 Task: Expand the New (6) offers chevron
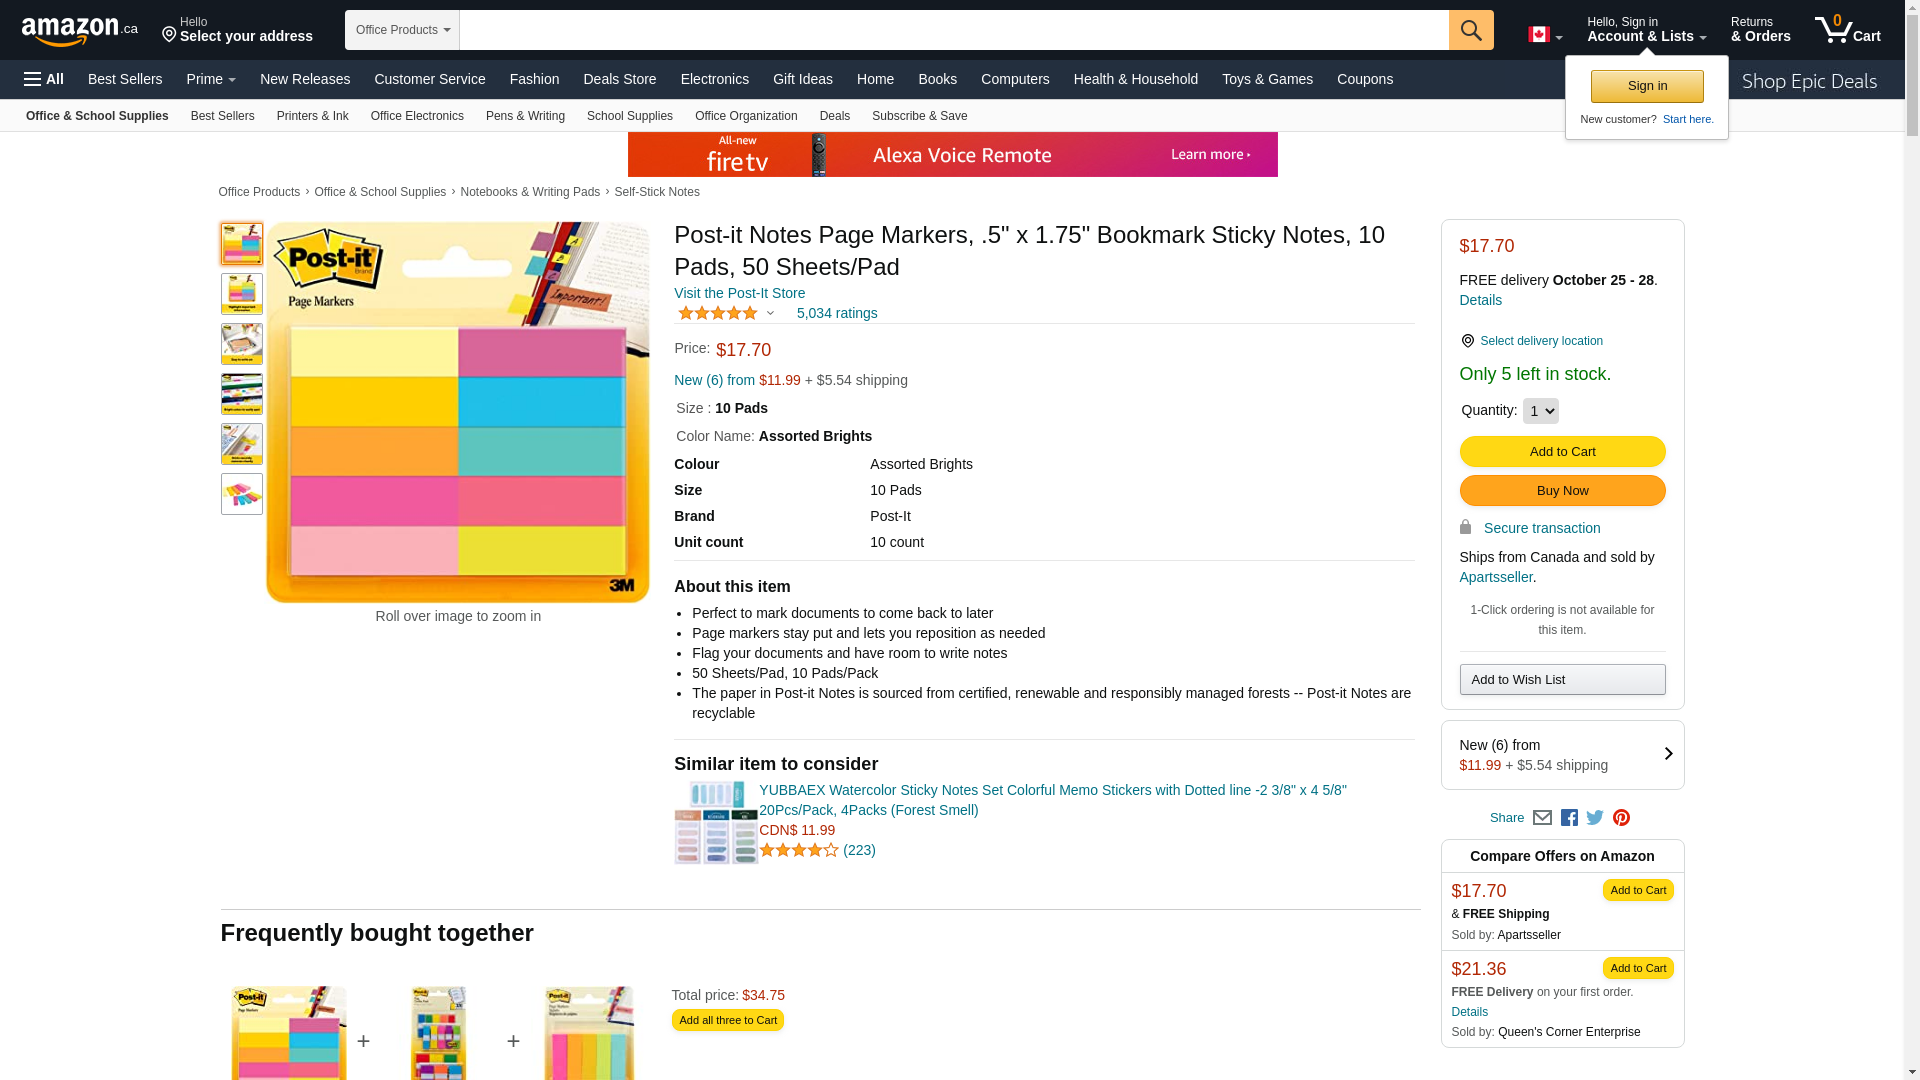click(x=1667, y=754)
